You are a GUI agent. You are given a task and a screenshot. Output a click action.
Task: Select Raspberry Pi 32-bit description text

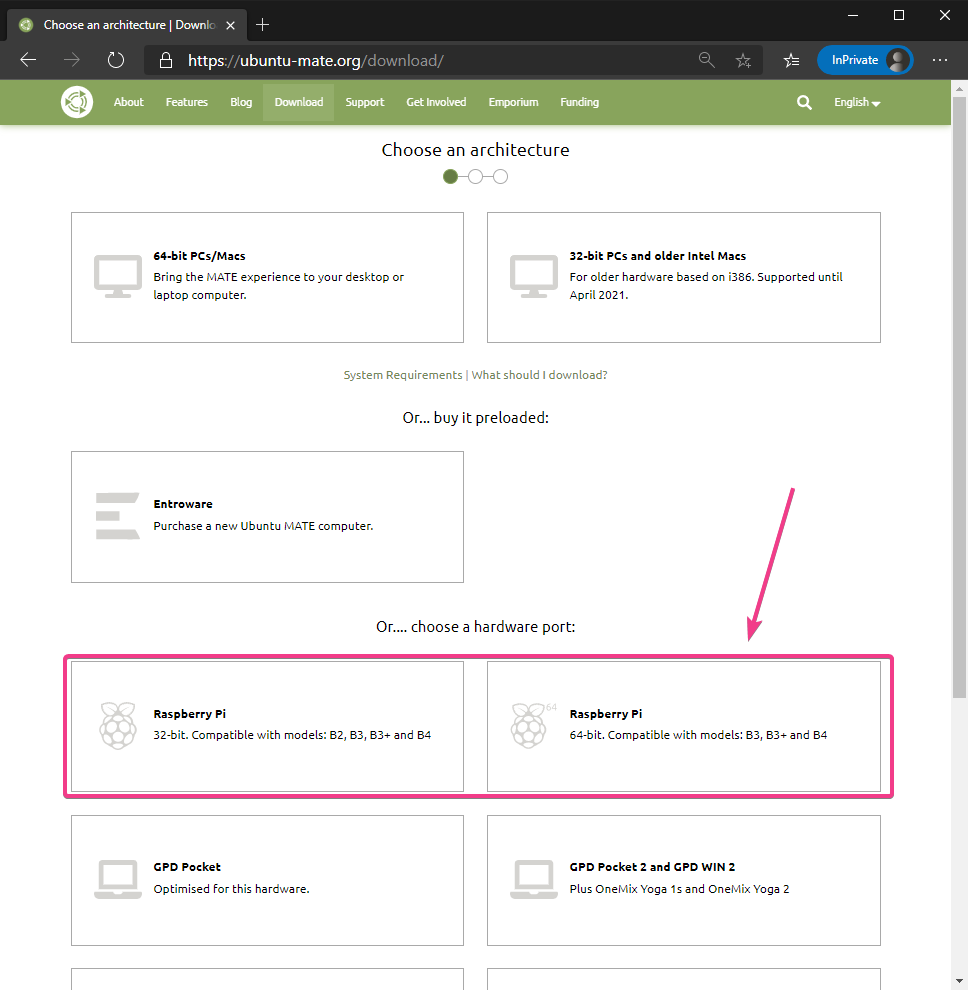[292, 735]
